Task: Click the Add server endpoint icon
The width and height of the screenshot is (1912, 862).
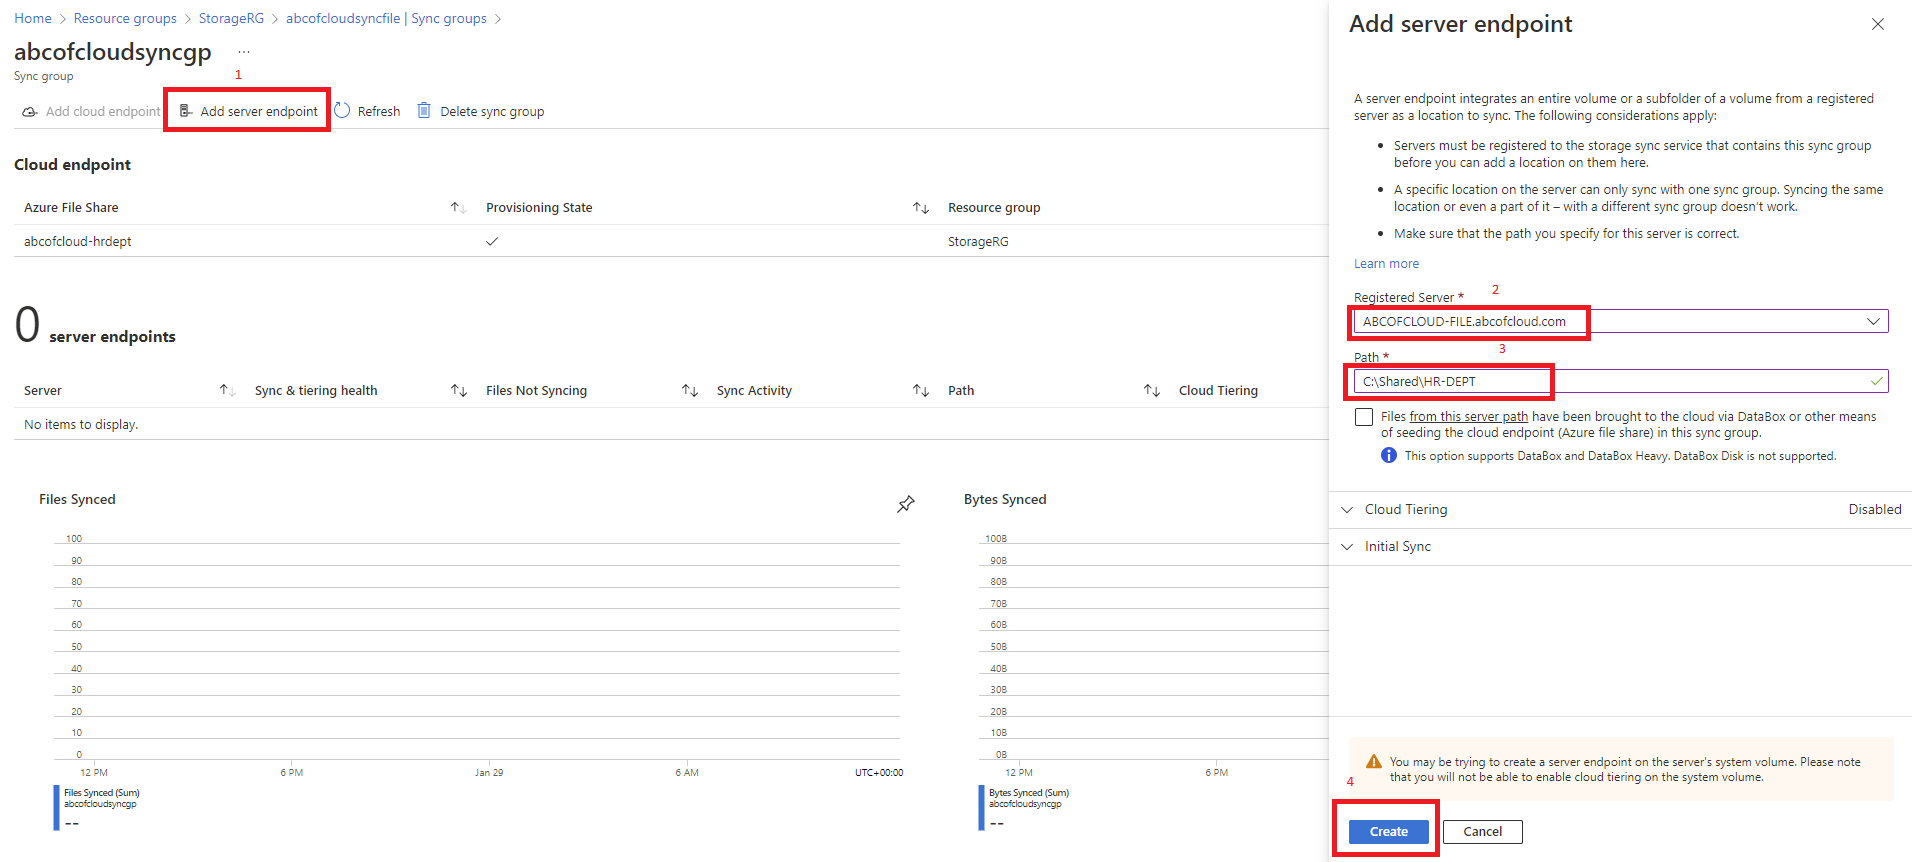Action: pyautogui.click(x=186, y=111)
